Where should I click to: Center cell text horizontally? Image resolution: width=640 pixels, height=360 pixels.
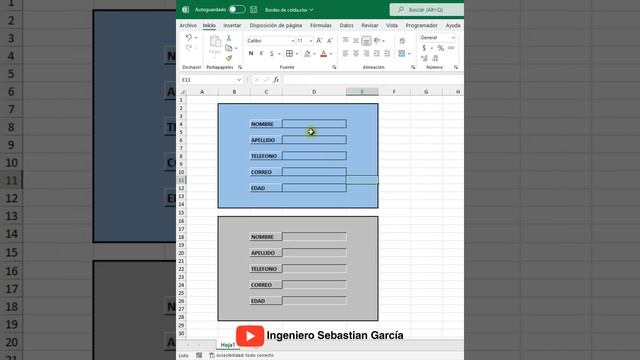356,53
